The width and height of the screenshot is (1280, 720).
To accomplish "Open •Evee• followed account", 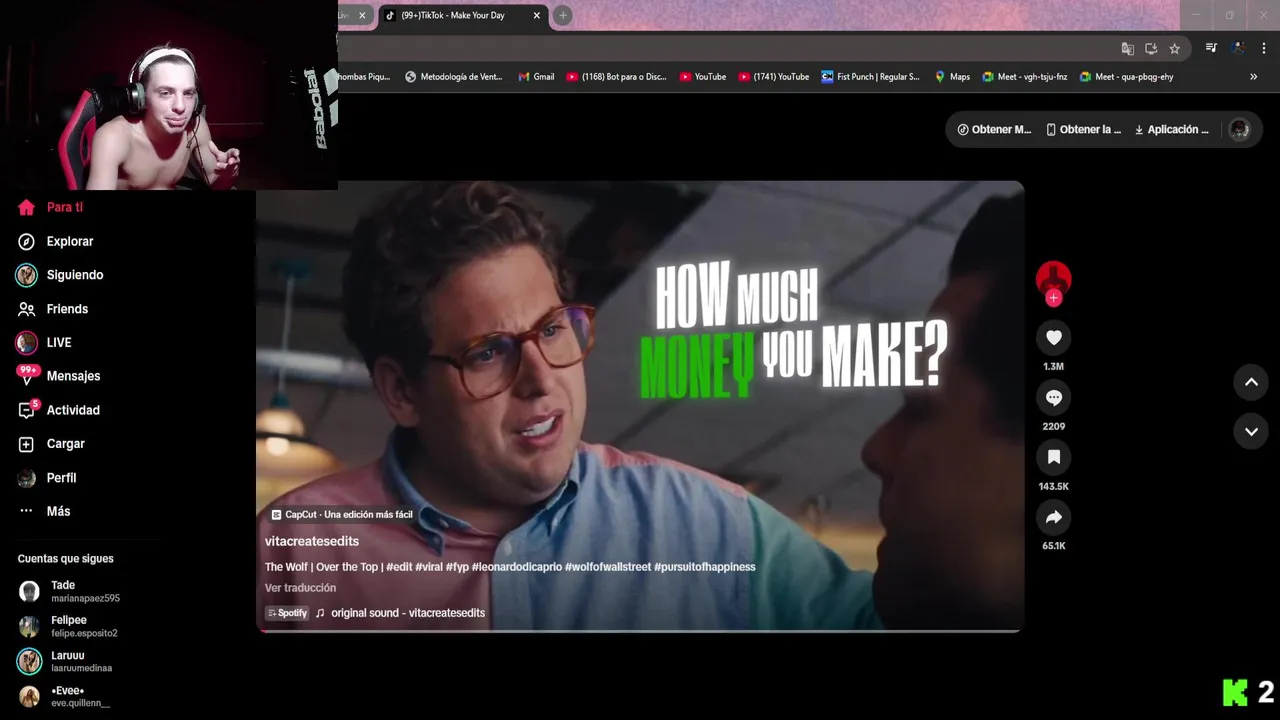I will [64, 696].
